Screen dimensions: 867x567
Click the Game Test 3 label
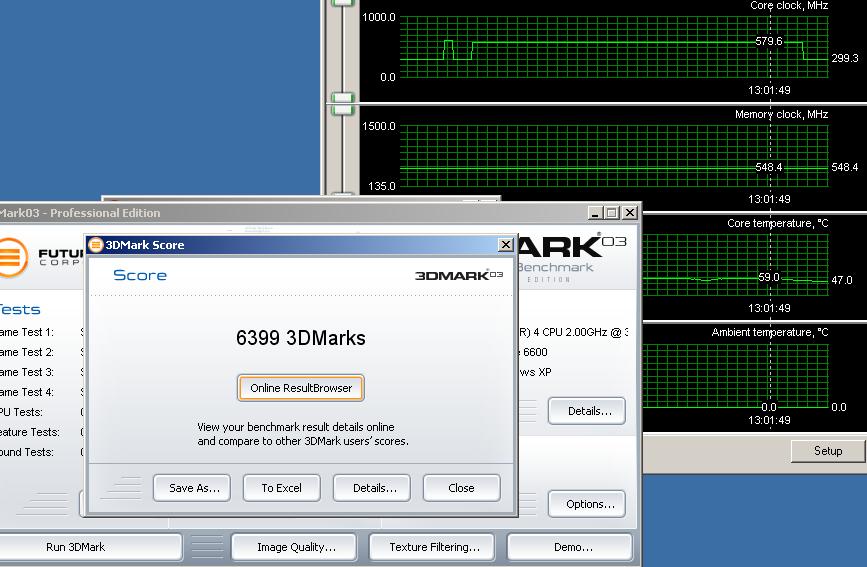pyautogui.click(x=27, y=372)
